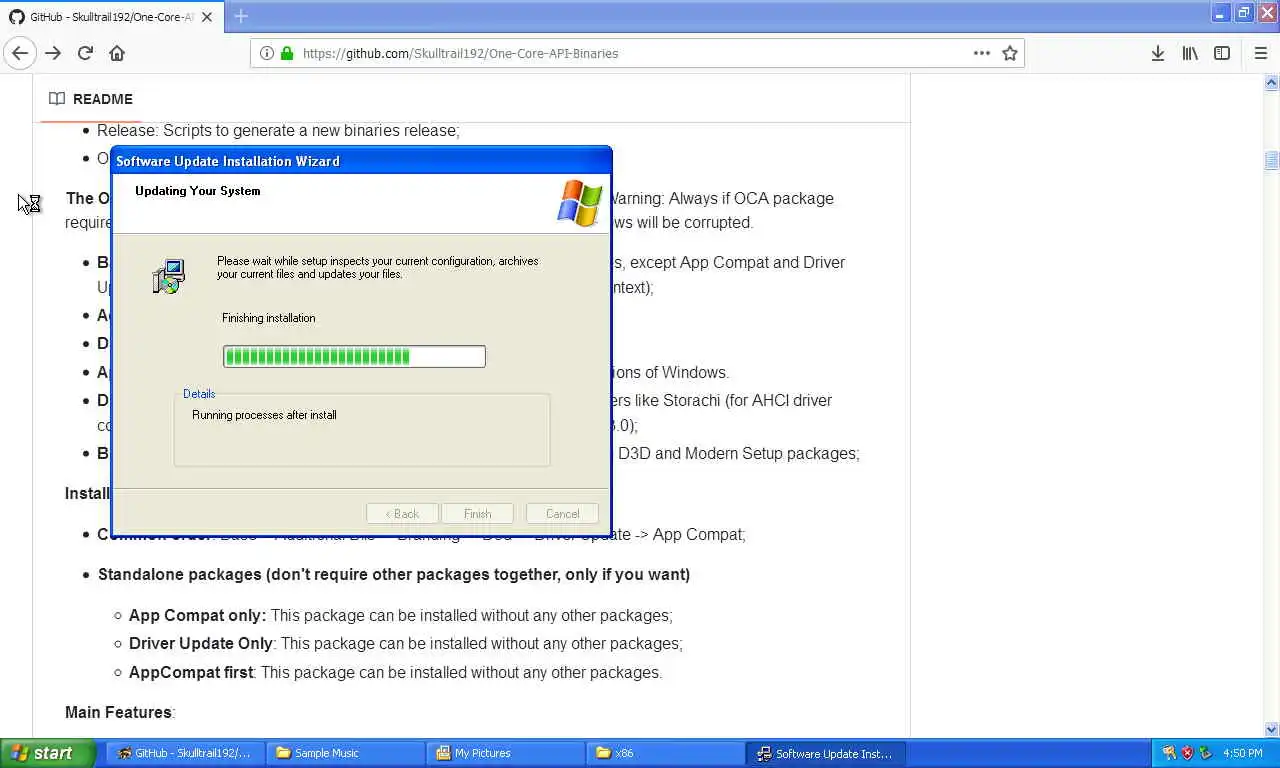Click 'Driver Update Only' list item
The height and width of the screenshot is (768, 1280).
click(x=405, y=644)
